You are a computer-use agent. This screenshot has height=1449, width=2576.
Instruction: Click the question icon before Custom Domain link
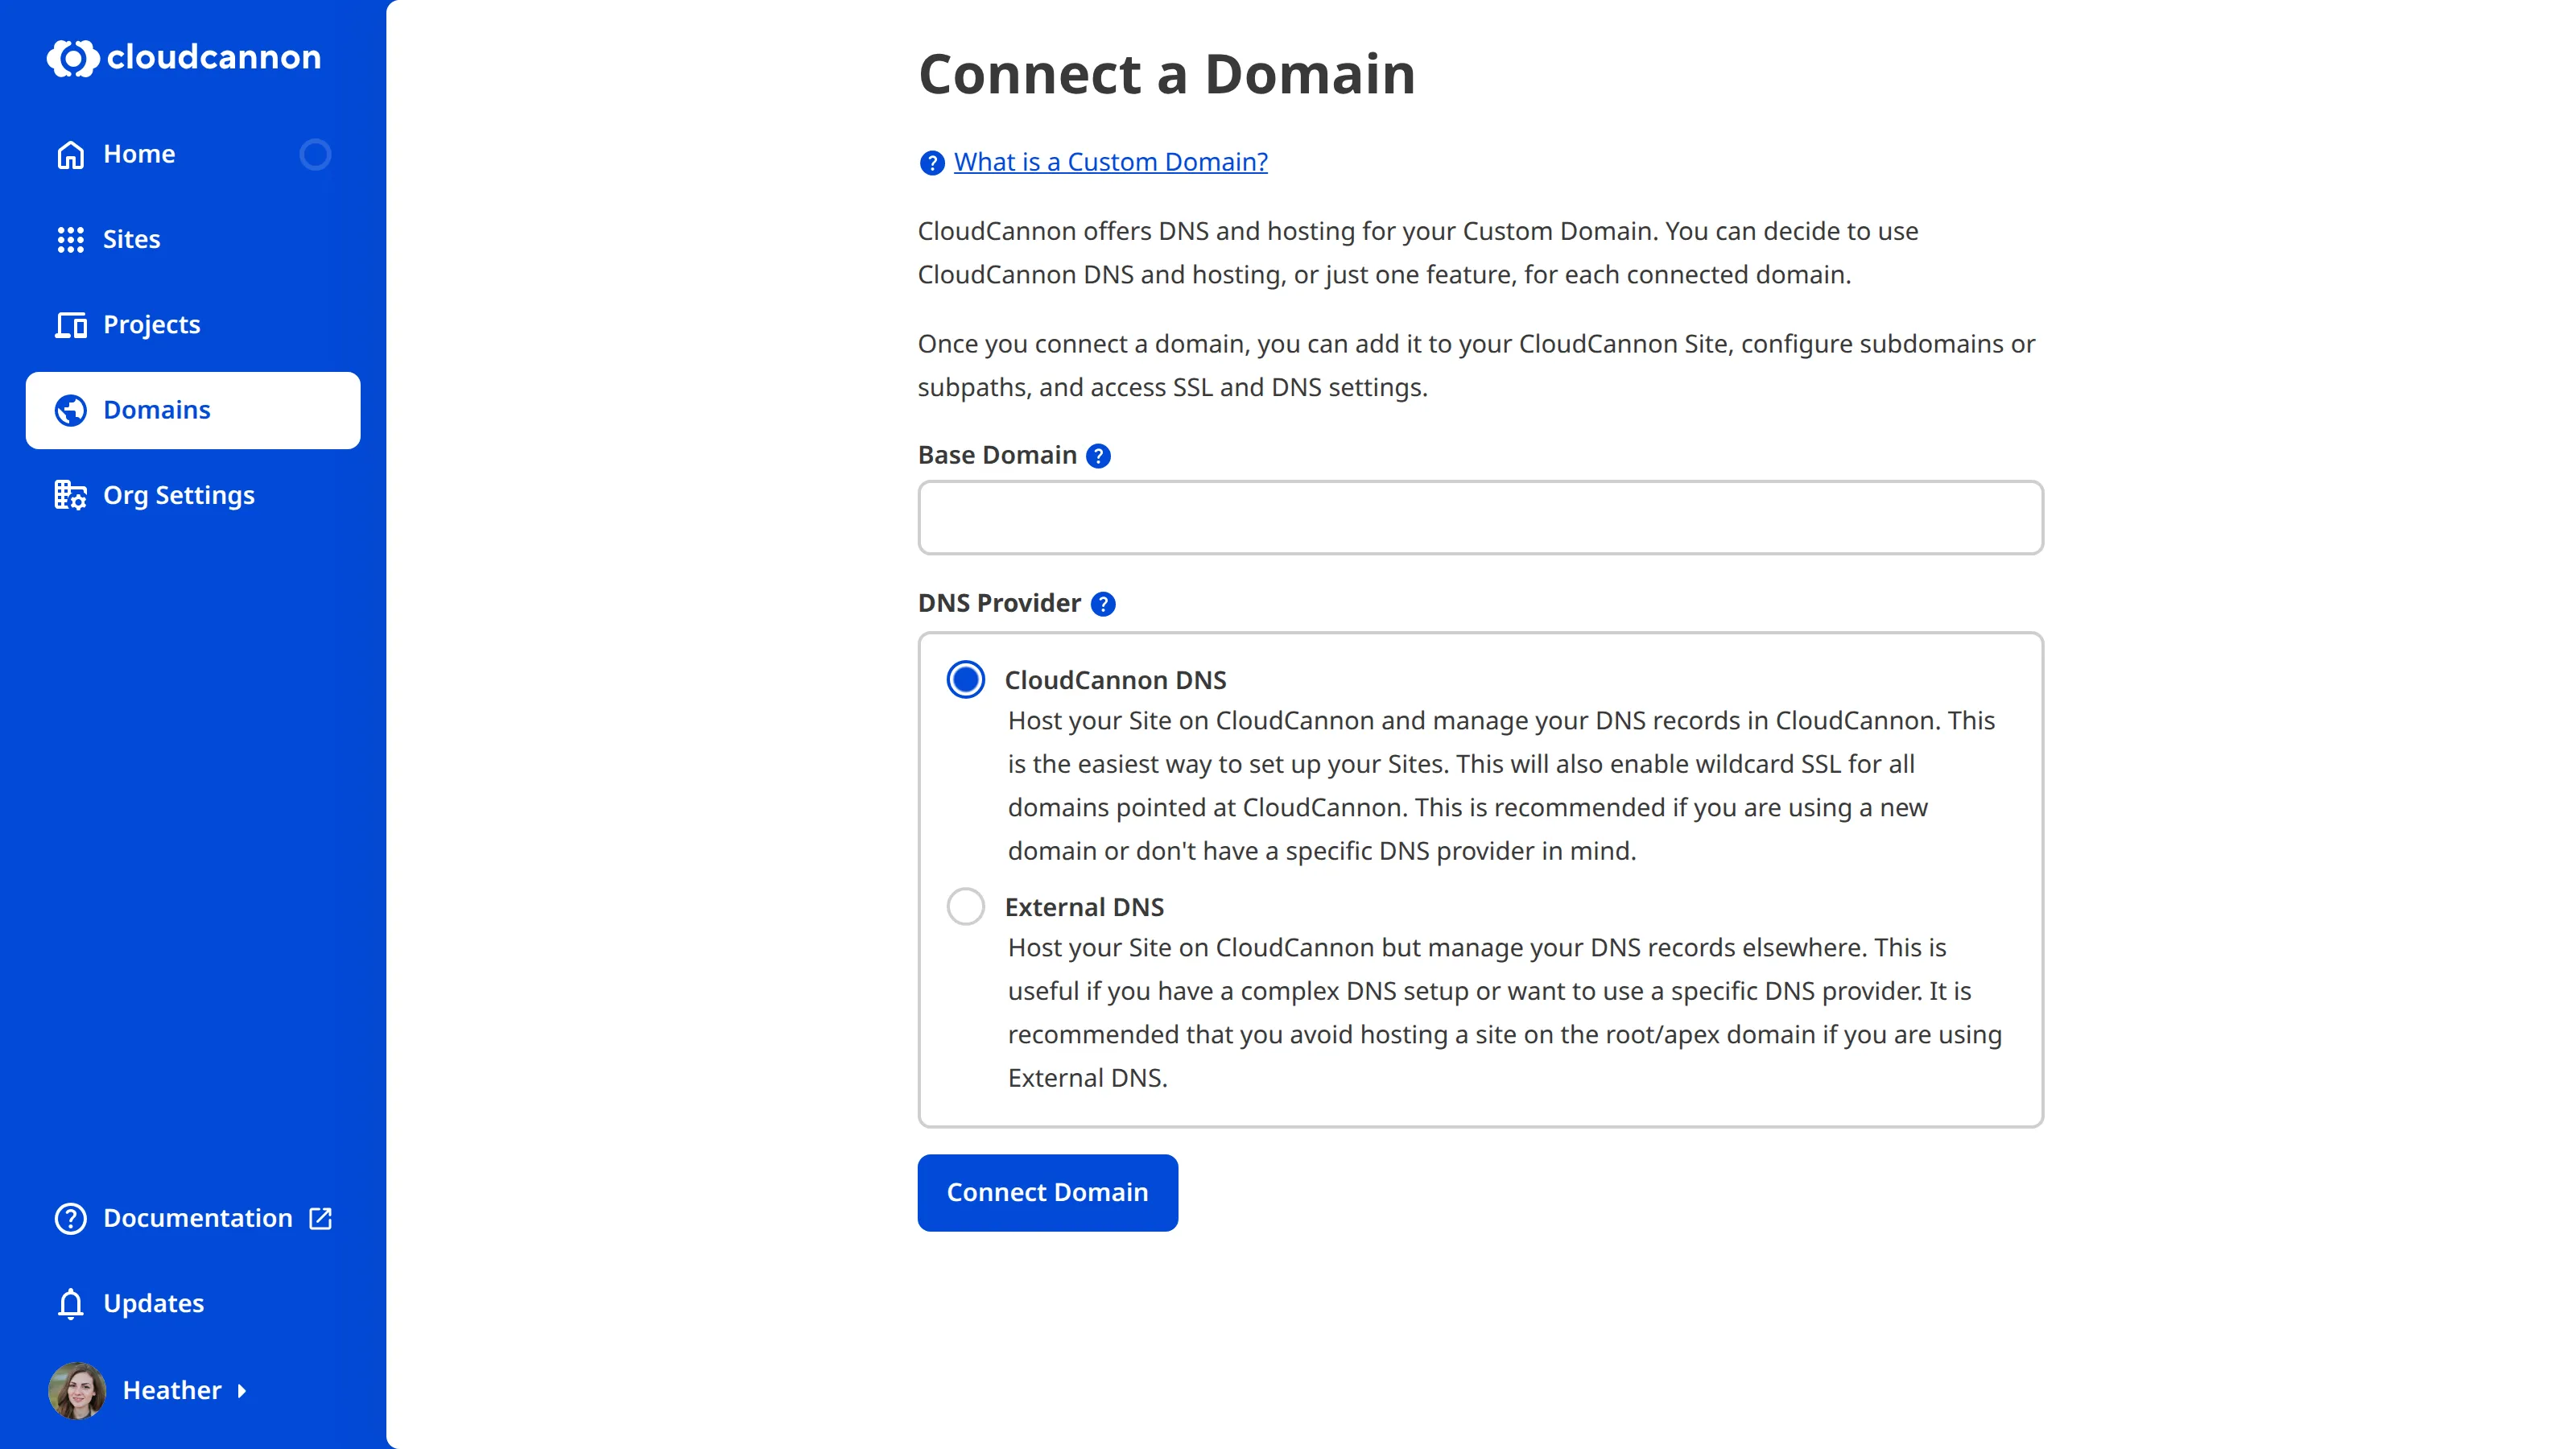[931, 163]
